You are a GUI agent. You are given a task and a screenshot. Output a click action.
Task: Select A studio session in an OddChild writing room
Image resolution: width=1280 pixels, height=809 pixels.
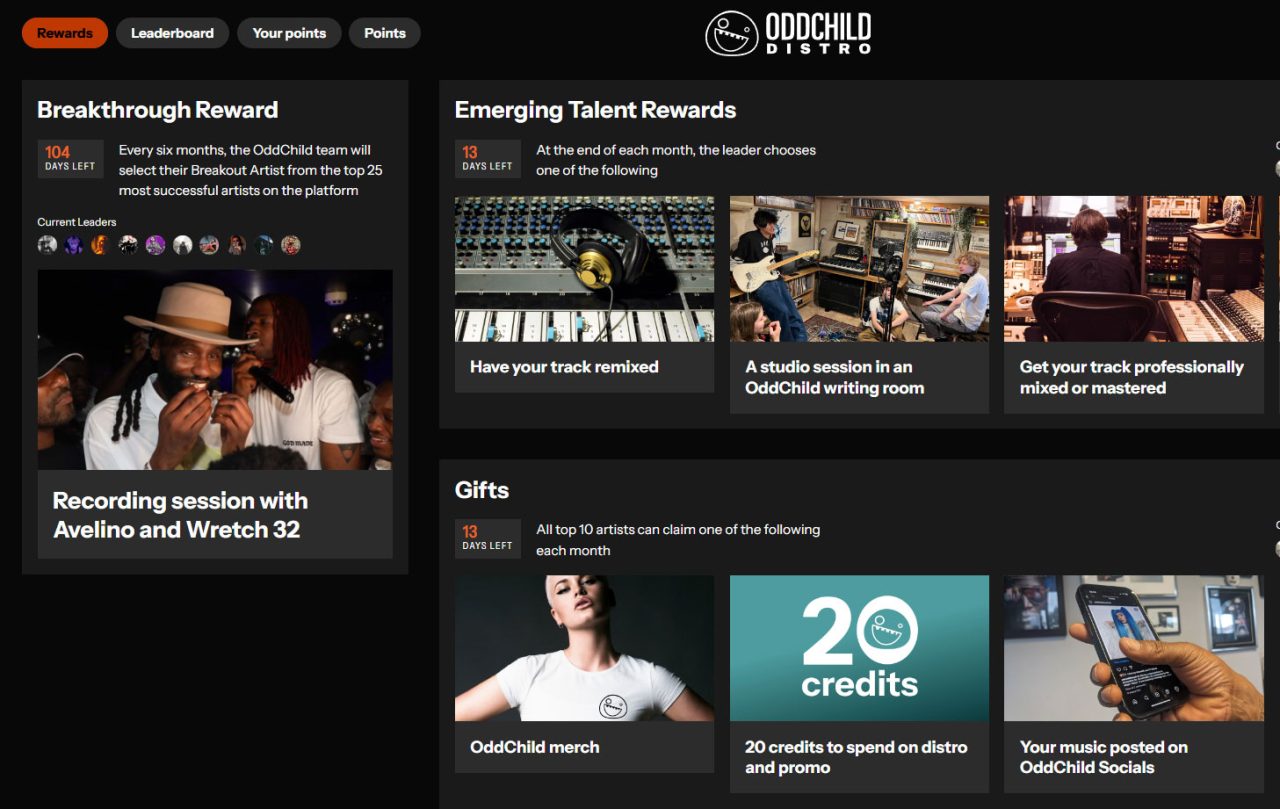click(x=834, y=377)
